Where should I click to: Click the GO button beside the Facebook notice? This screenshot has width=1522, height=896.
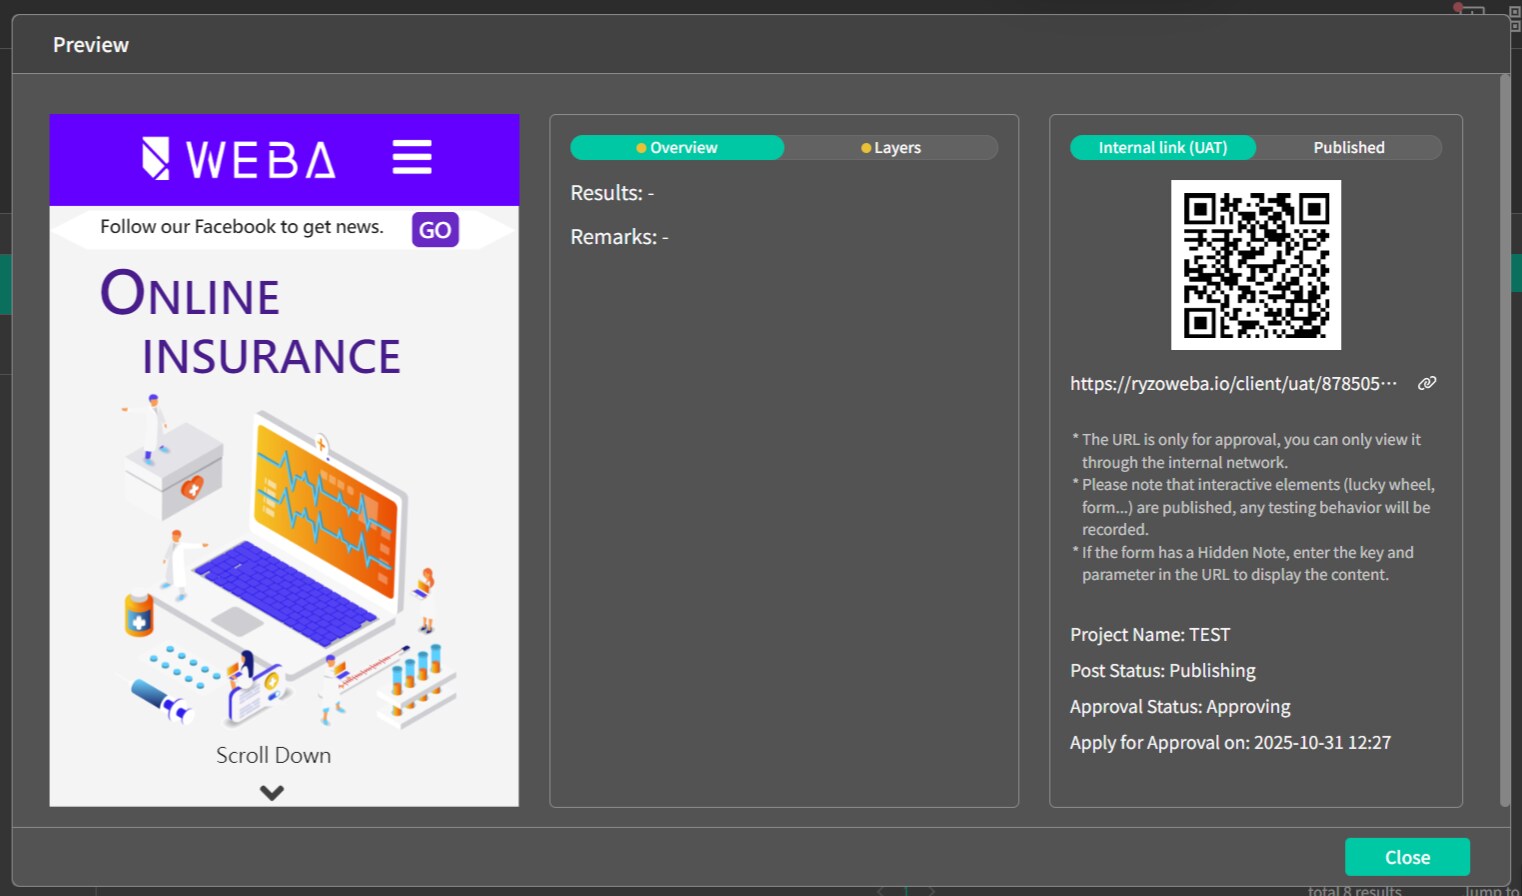[435, 230]
